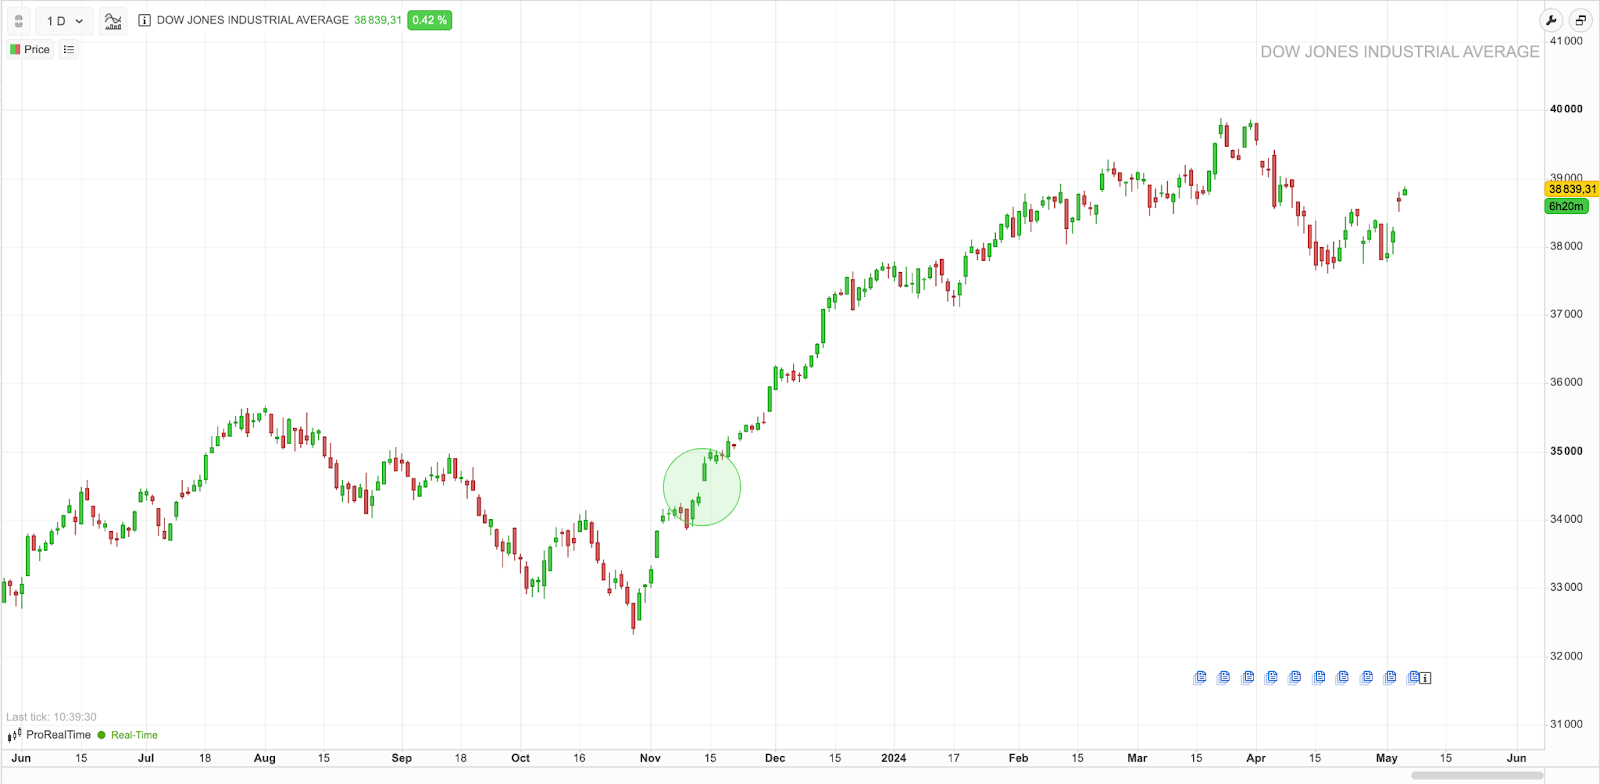Click the chain link icon beside timeframe
Viewport: 1600px width, 784px height.
(19, 20)
